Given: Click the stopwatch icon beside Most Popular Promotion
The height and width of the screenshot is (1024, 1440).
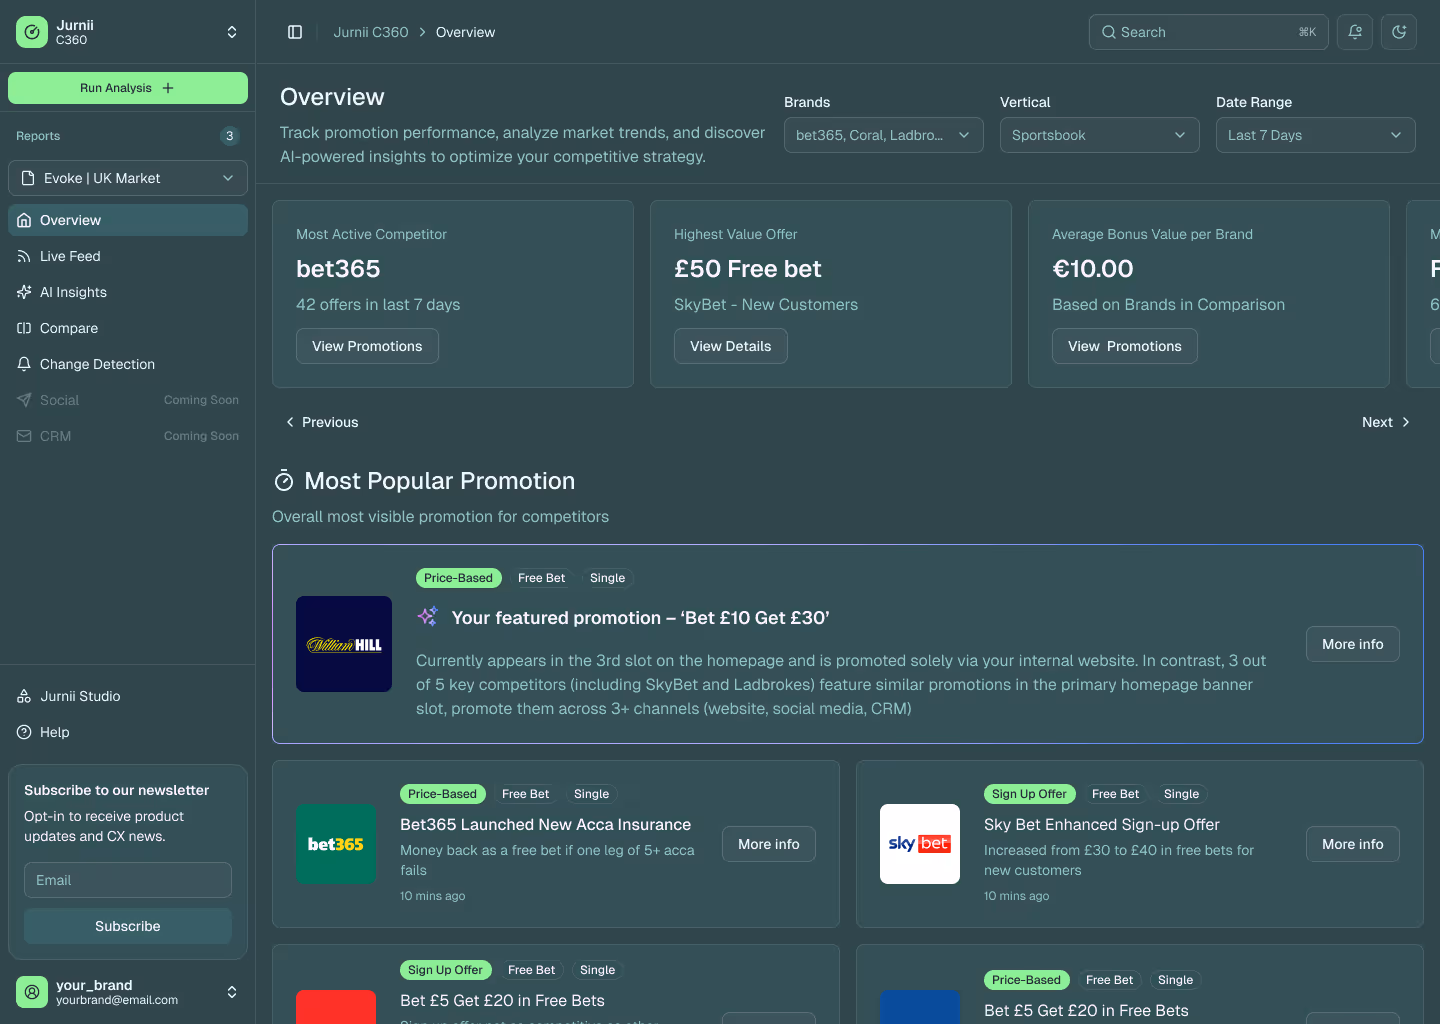Looking at the screenshot, I should 284,481.
